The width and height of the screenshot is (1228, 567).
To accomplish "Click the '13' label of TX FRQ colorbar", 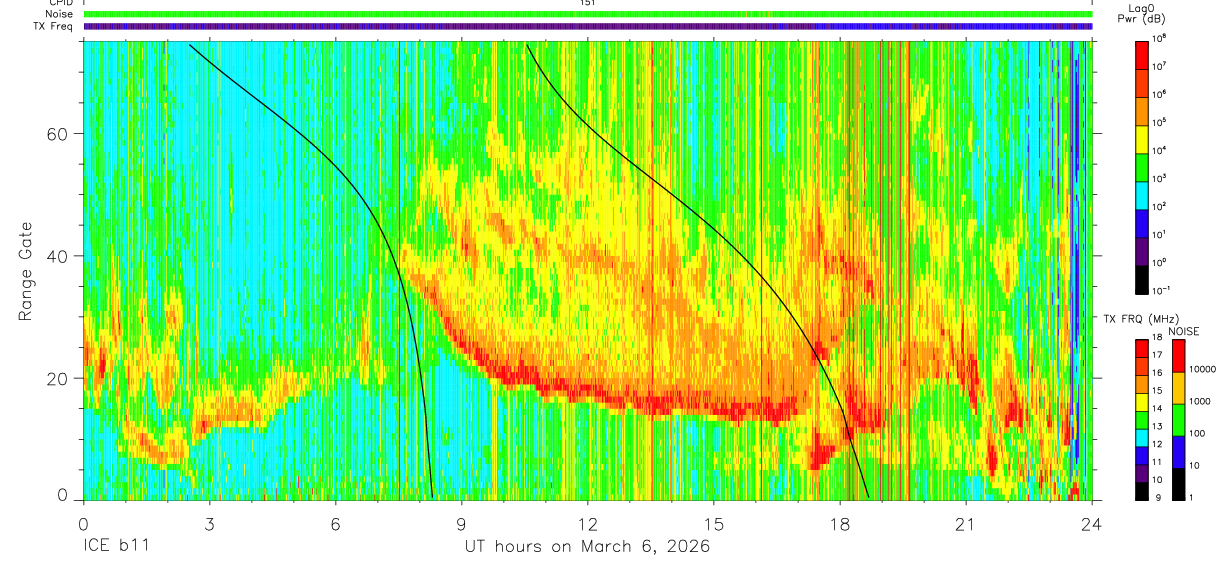I will tap(1158, 427).
